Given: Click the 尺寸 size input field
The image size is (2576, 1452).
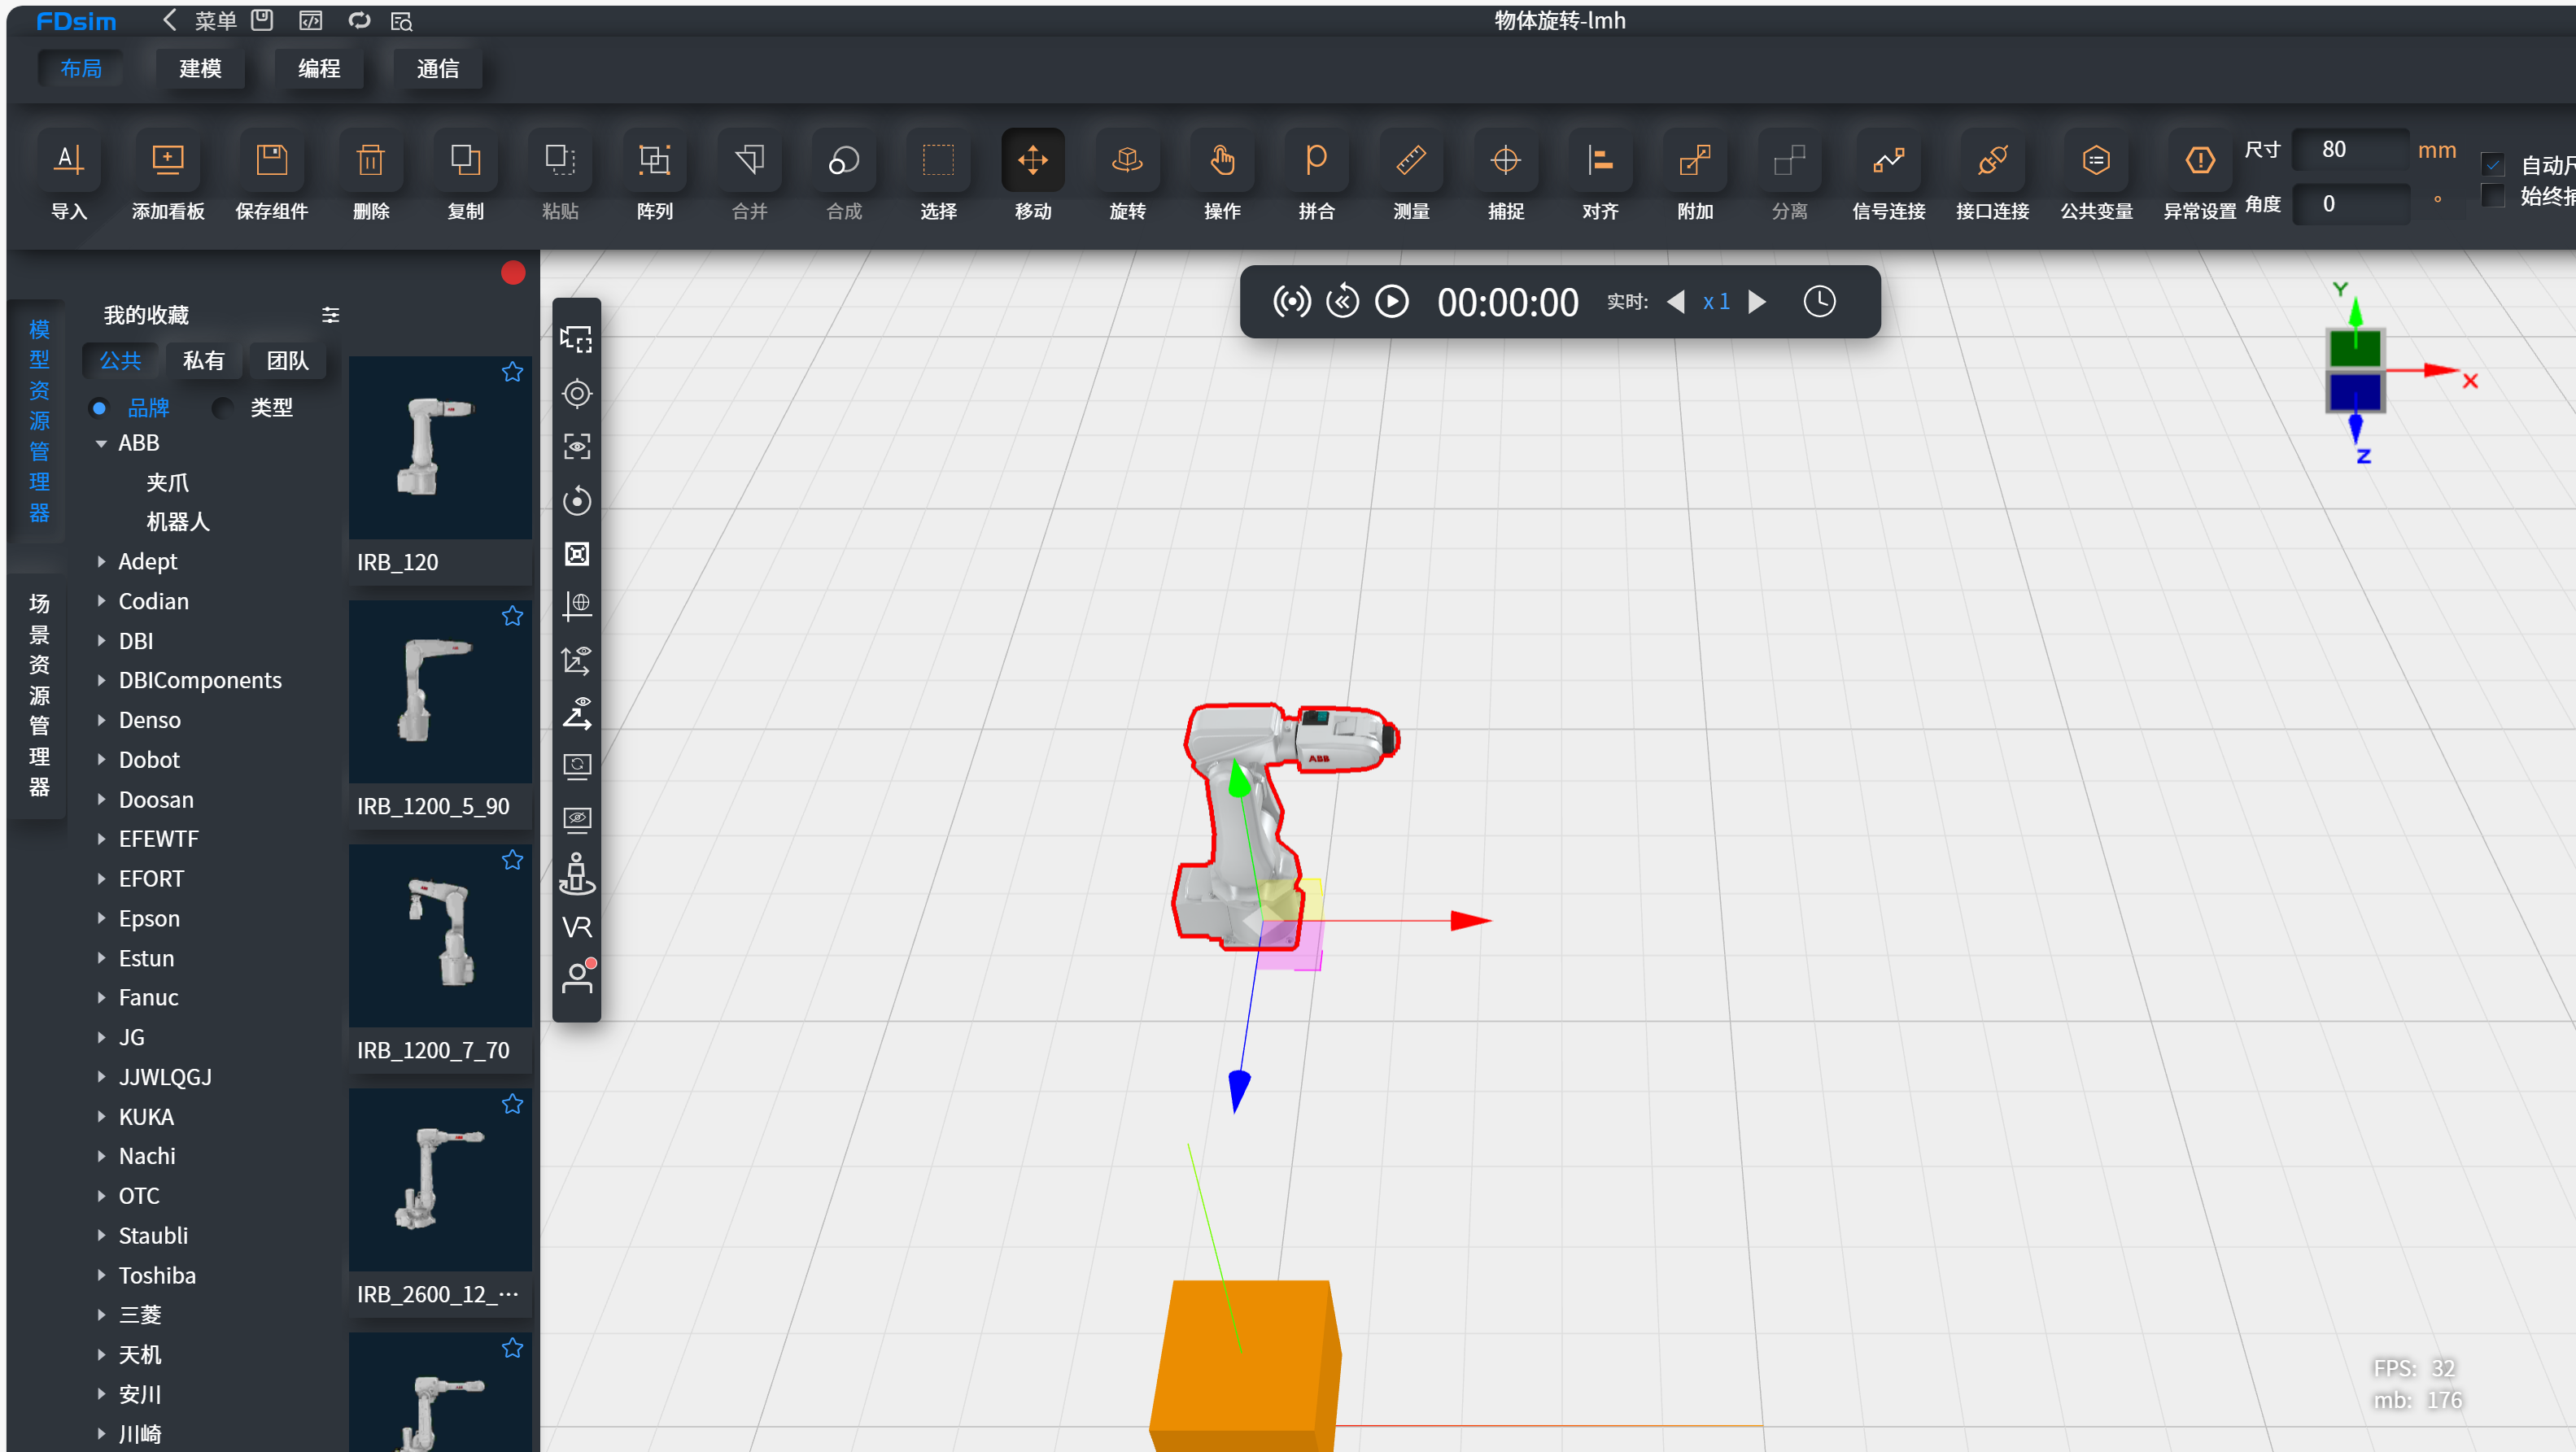Looking at the screenshot, I should click(x=2350, y=150).
